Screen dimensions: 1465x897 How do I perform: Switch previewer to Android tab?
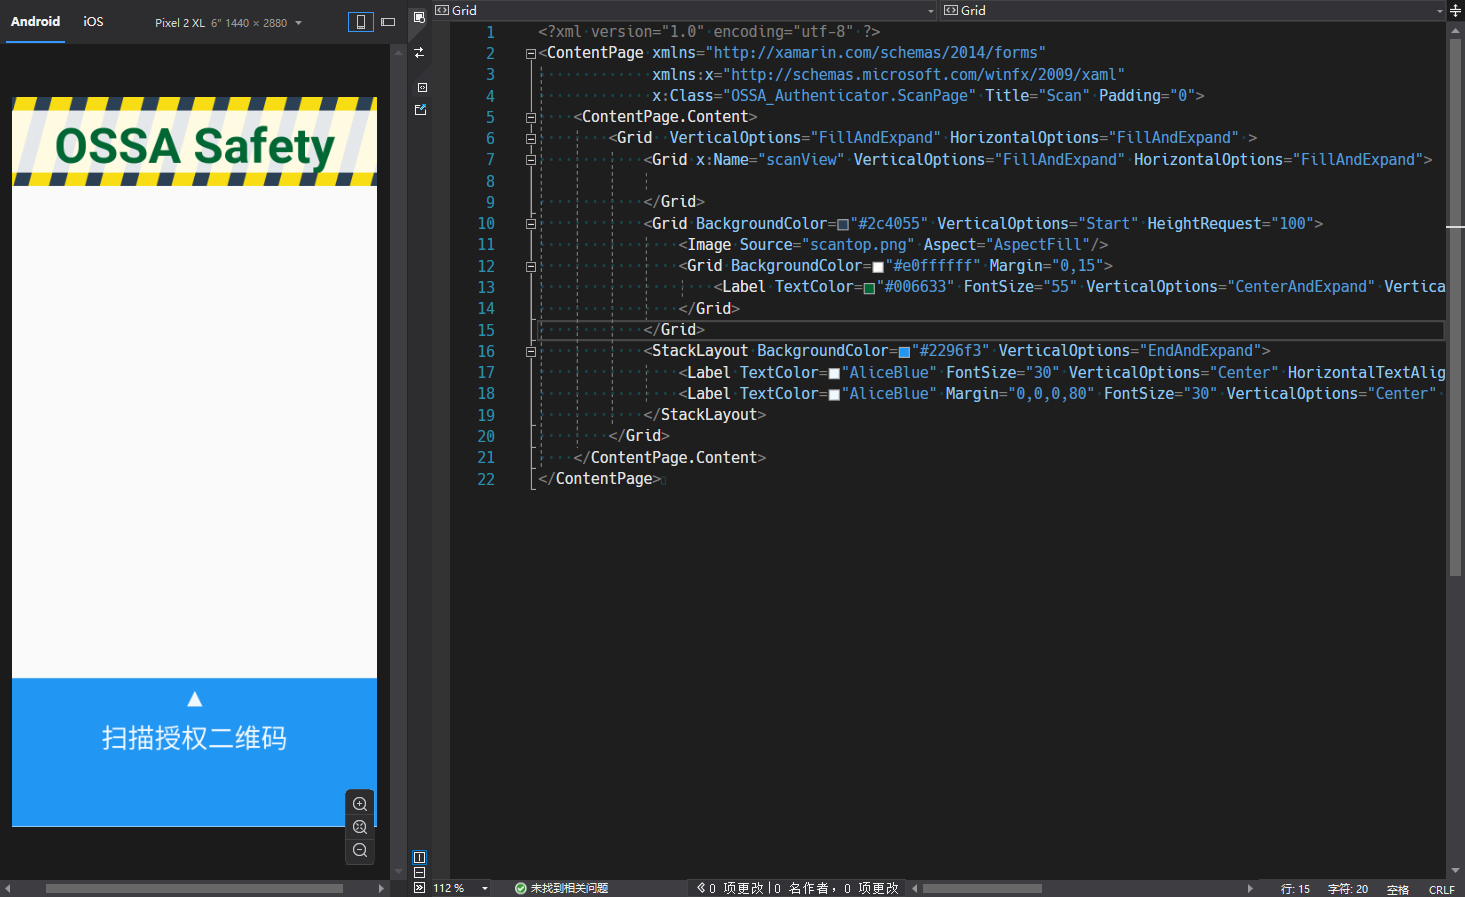point(36,22)
